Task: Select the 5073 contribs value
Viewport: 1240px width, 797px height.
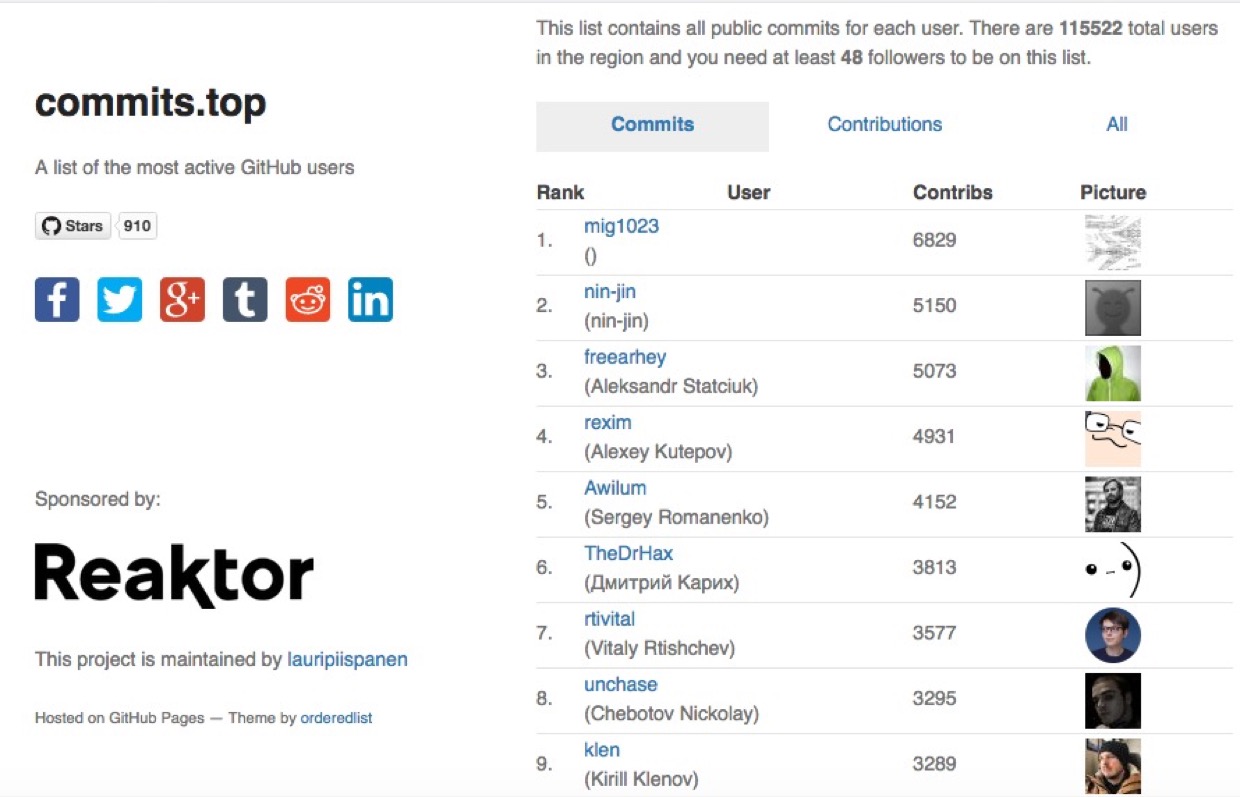Action: (x=934, y=371)
